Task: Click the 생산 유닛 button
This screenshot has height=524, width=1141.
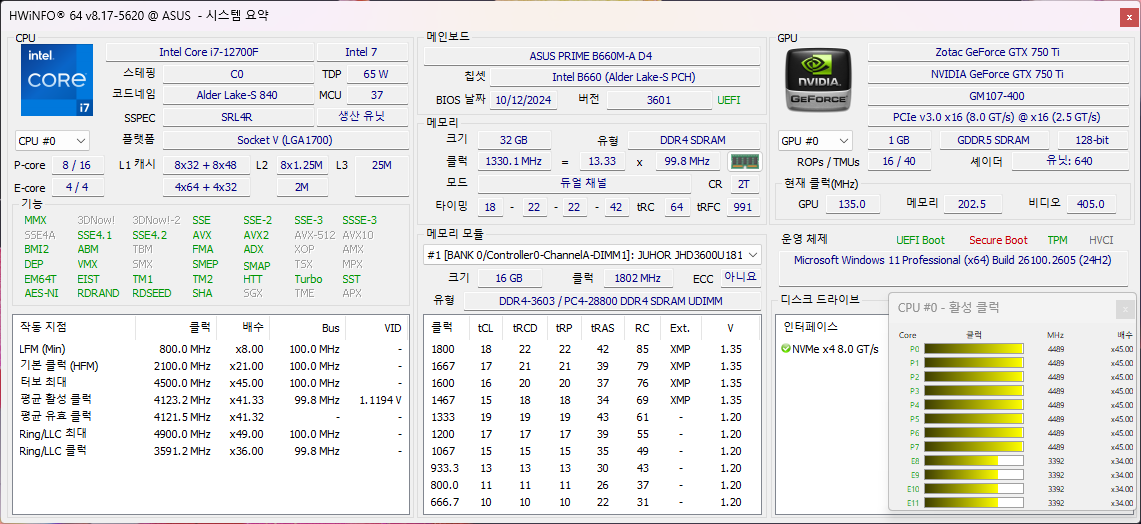Action: (362, 116)
